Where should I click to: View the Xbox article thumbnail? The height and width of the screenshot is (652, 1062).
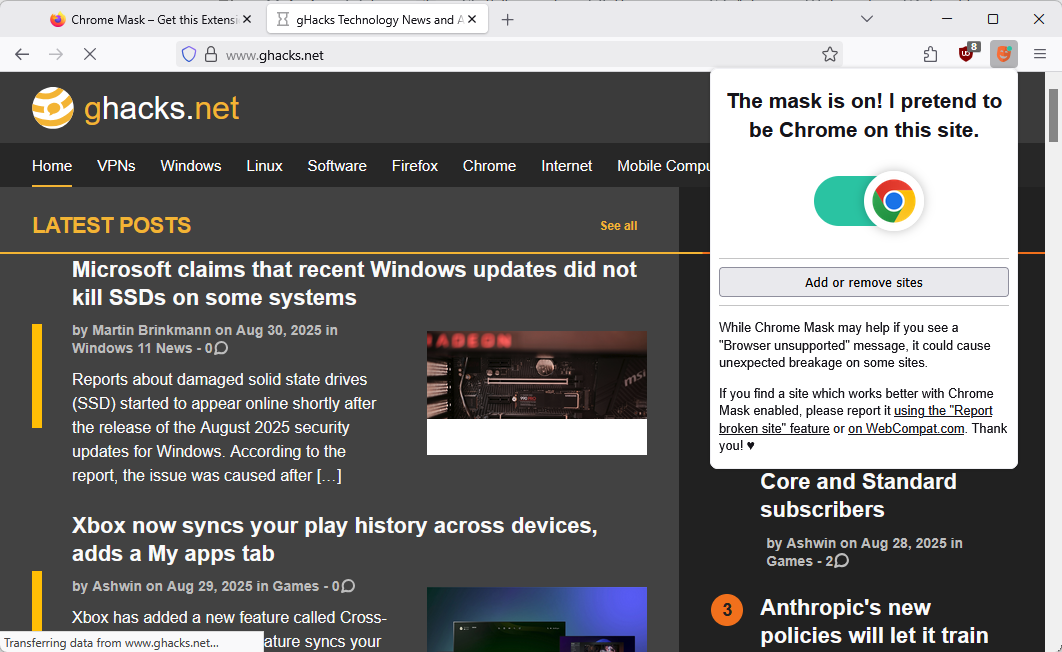536,619
